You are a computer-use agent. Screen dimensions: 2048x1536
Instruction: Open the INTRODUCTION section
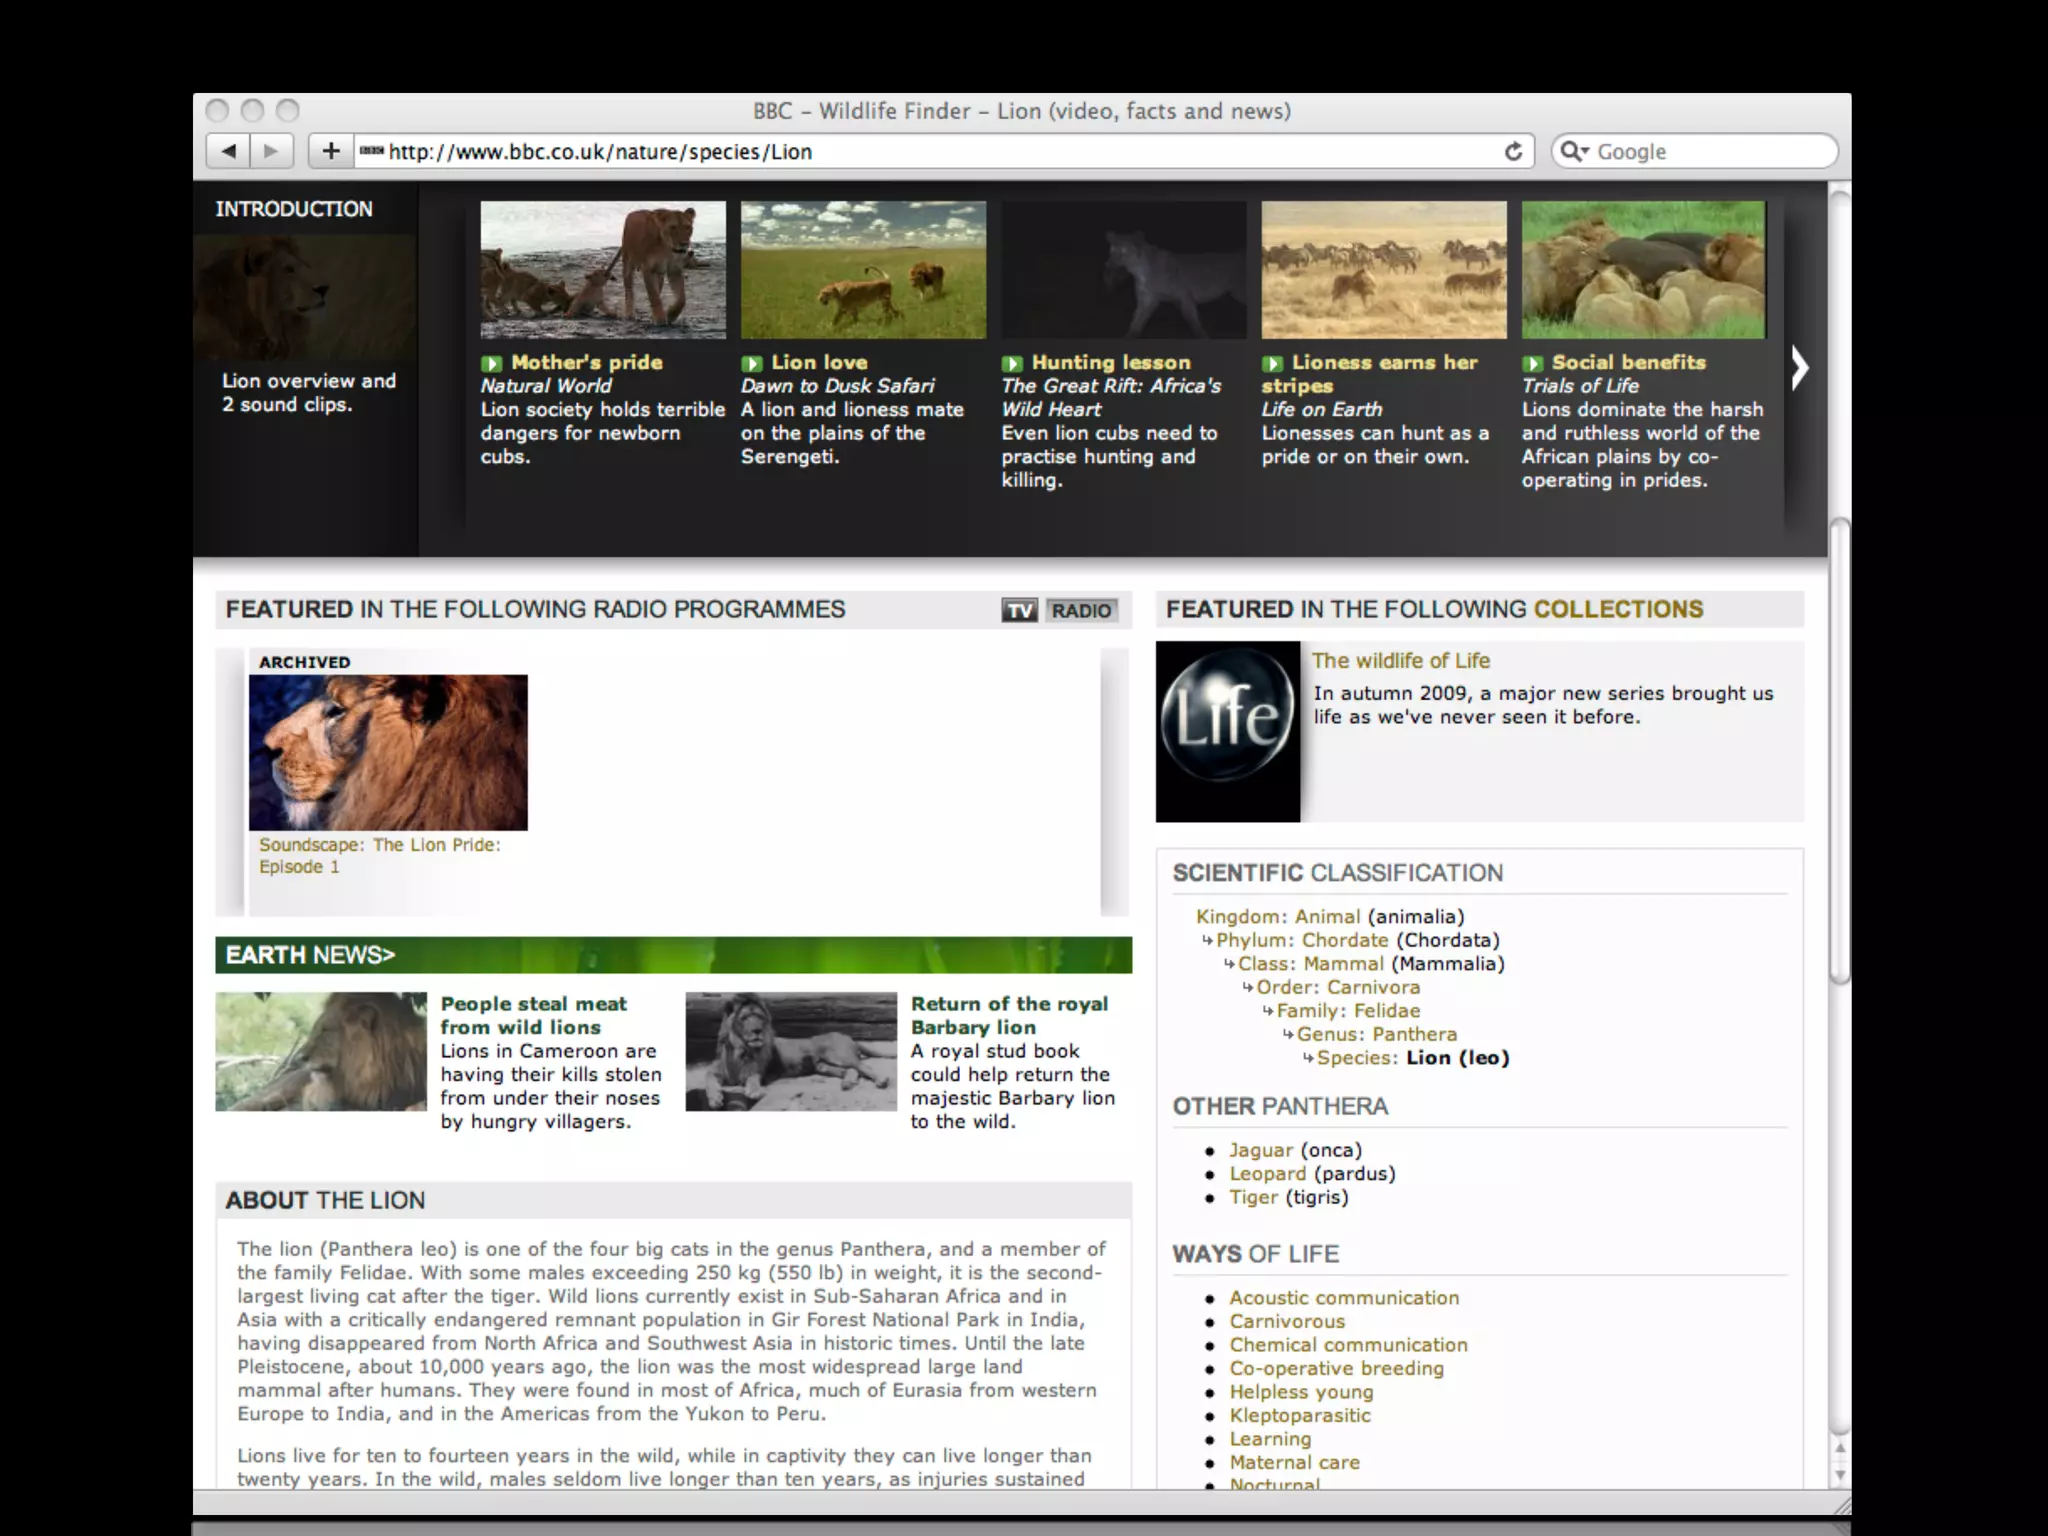click(294, 209)
